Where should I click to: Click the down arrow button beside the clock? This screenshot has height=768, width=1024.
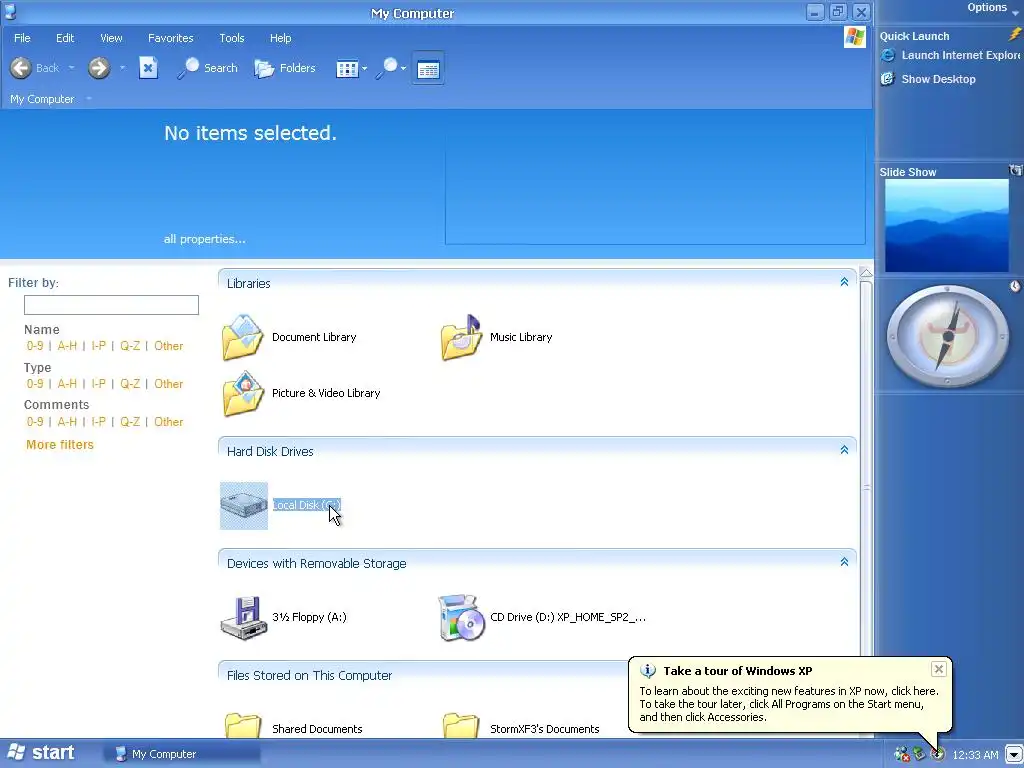1013,755
